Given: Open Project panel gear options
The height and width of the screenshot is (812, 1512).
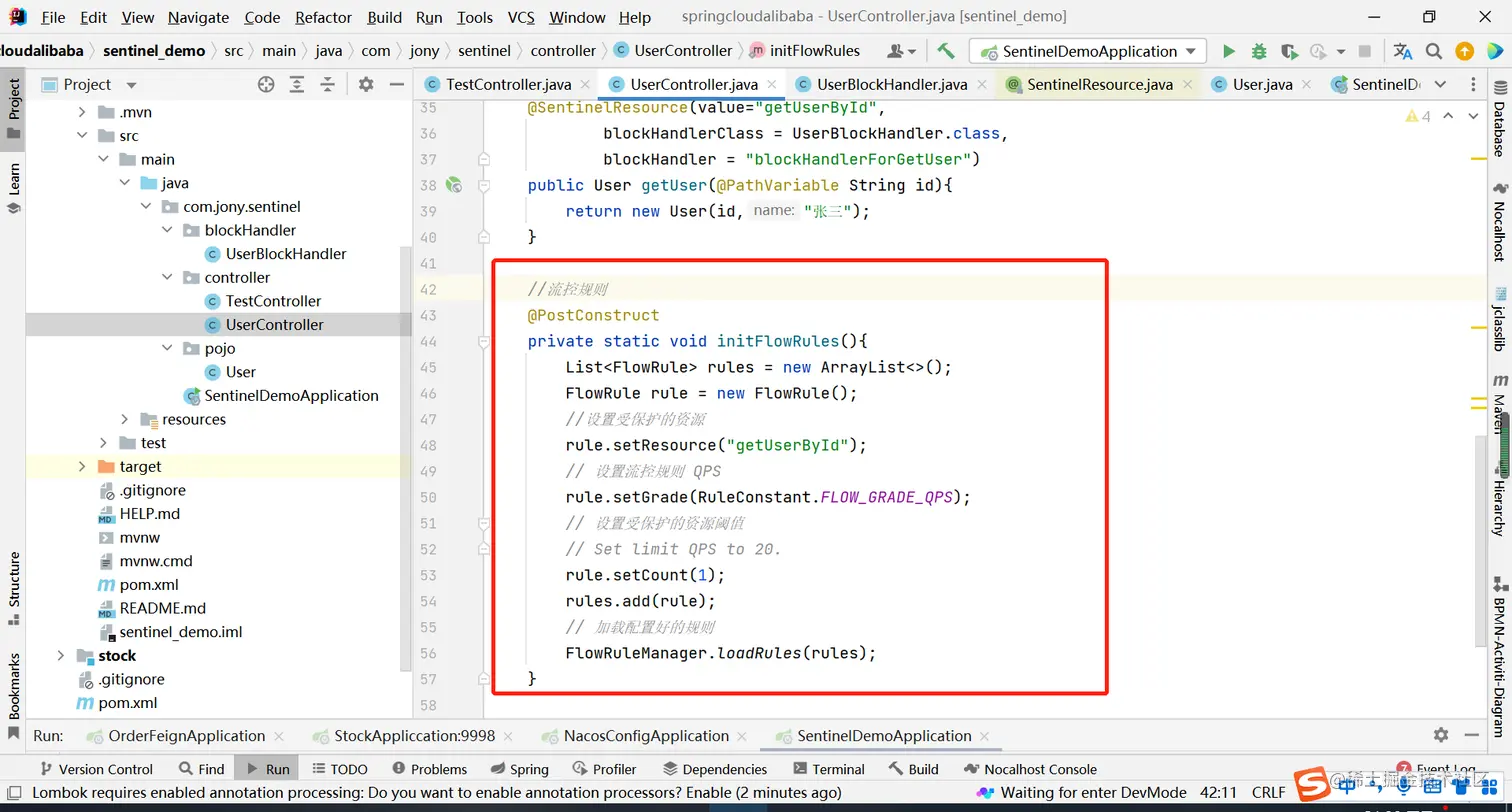Looking at the screenshot, I should (x=366, y=85).
